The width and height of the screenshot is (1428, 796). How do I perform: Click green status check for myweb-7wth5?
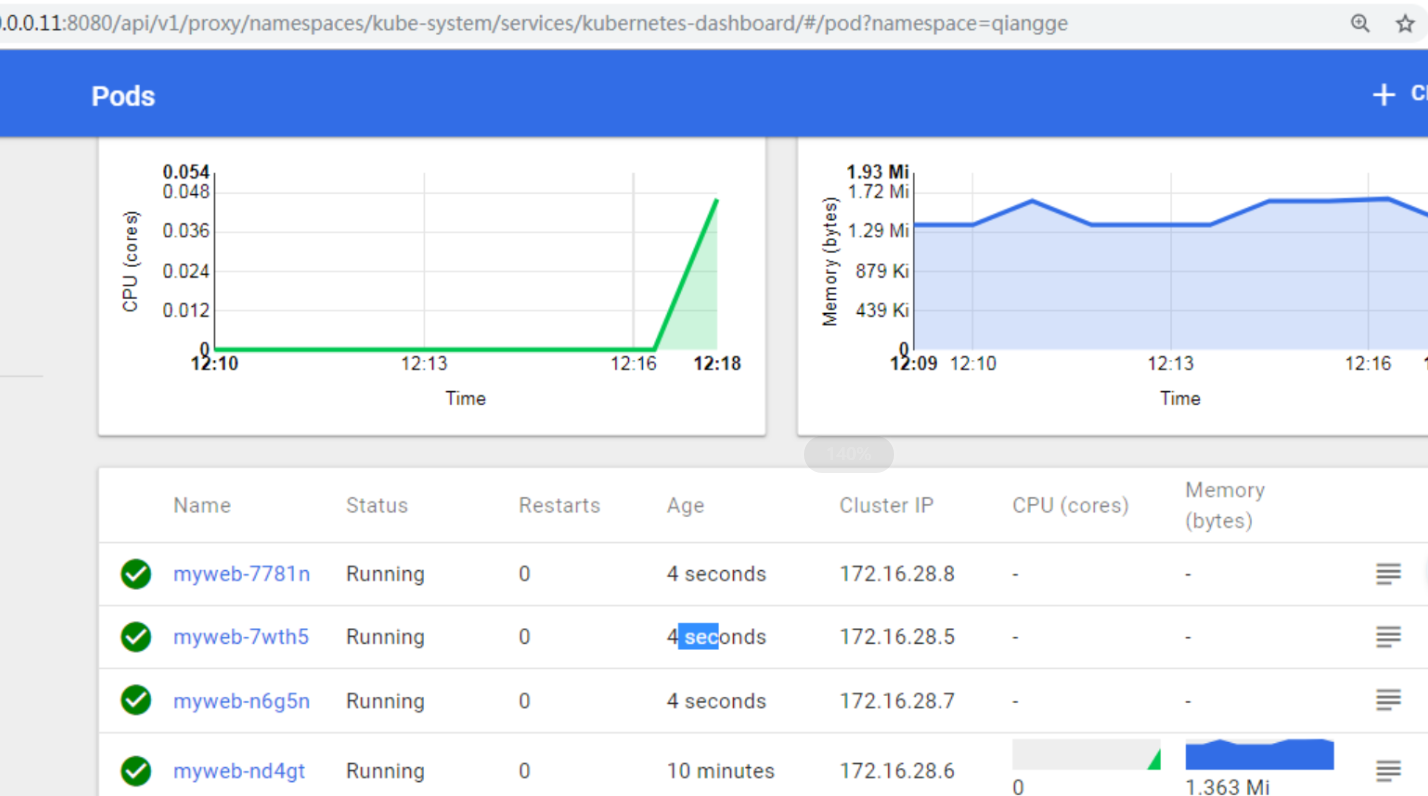click(136, 637)
